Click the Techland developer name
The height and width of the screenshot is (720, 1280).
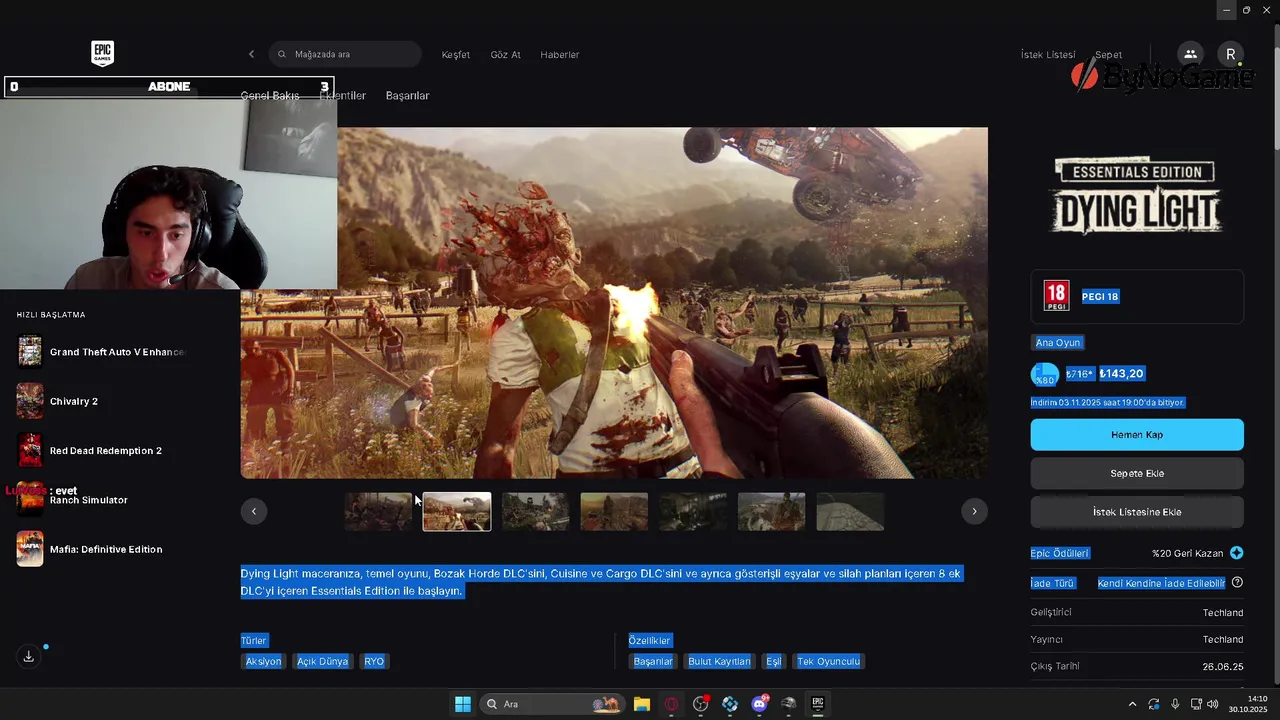pyautogui.click(x=1223, y=612)
